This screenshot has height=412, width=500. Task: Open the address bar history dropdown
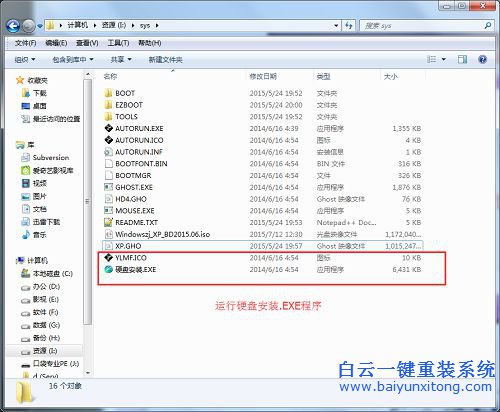[x=336, y=25]
